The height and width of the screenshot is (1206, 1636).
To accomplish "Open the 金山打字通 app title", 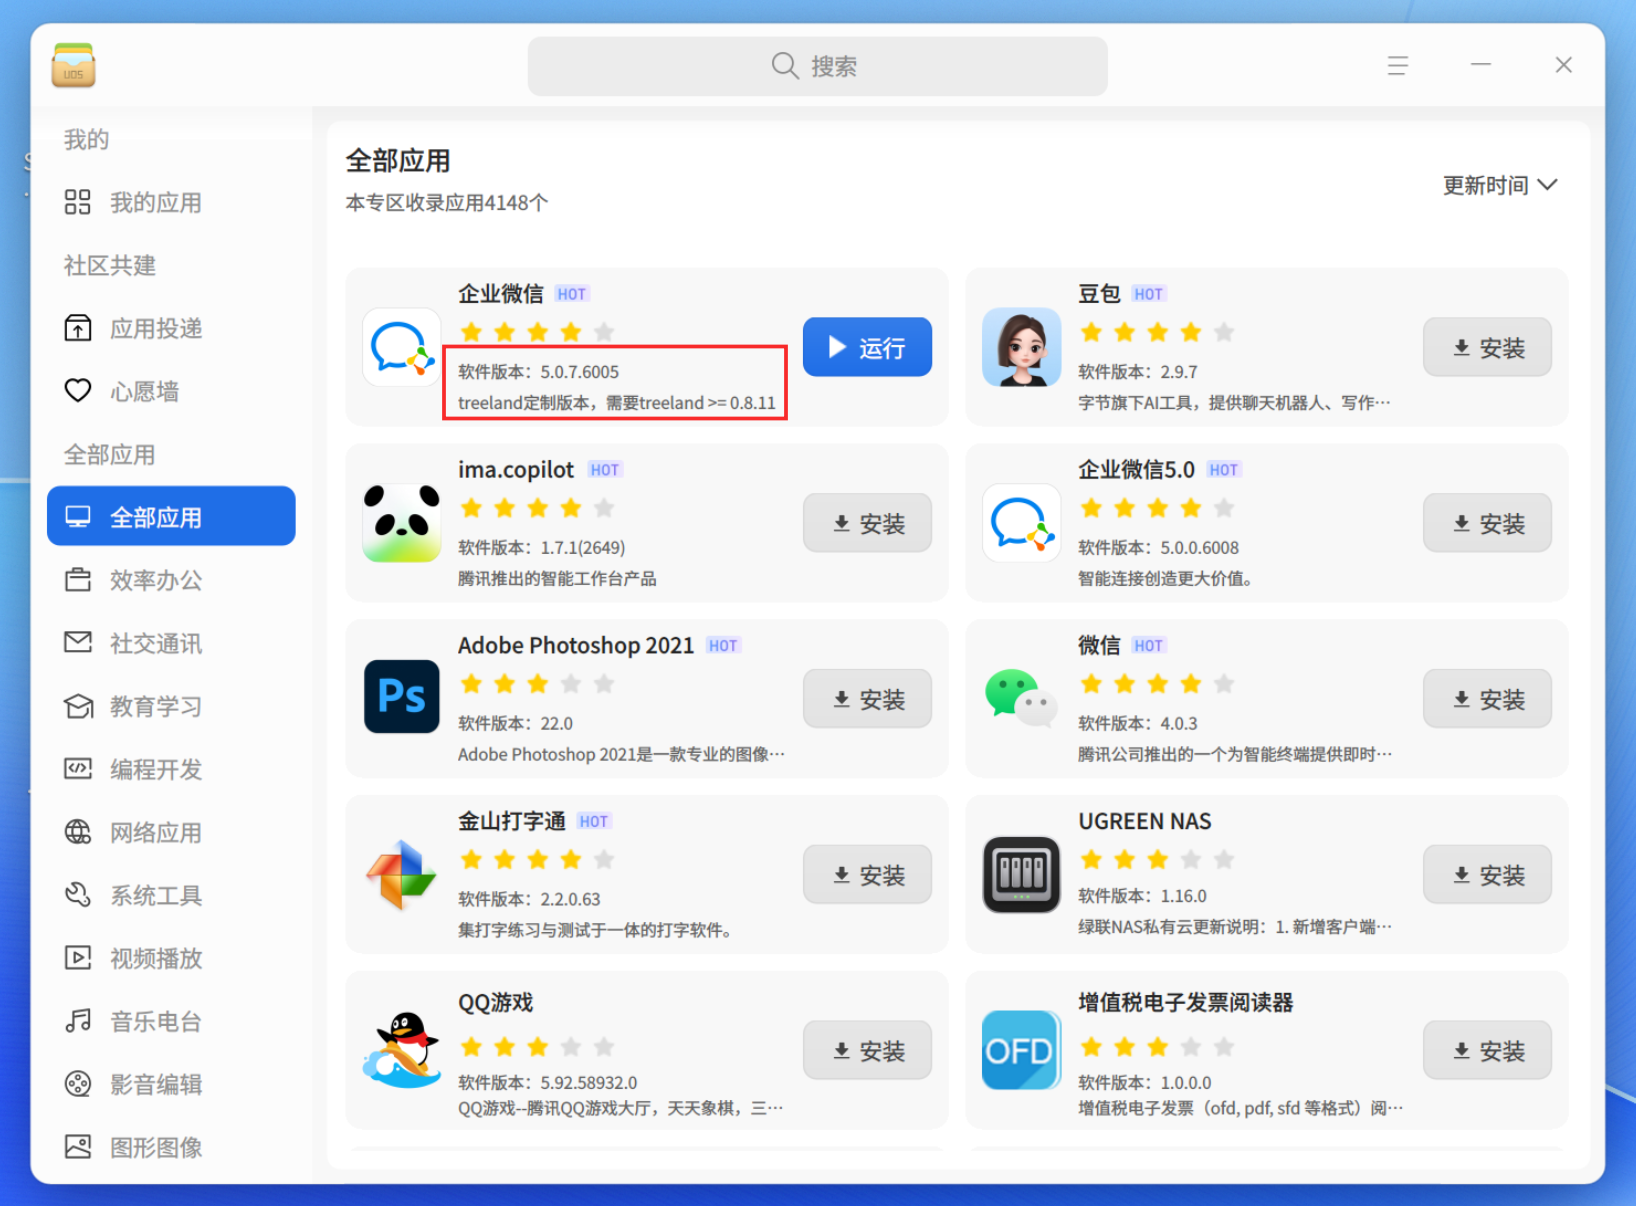I will tap(512, 821).
